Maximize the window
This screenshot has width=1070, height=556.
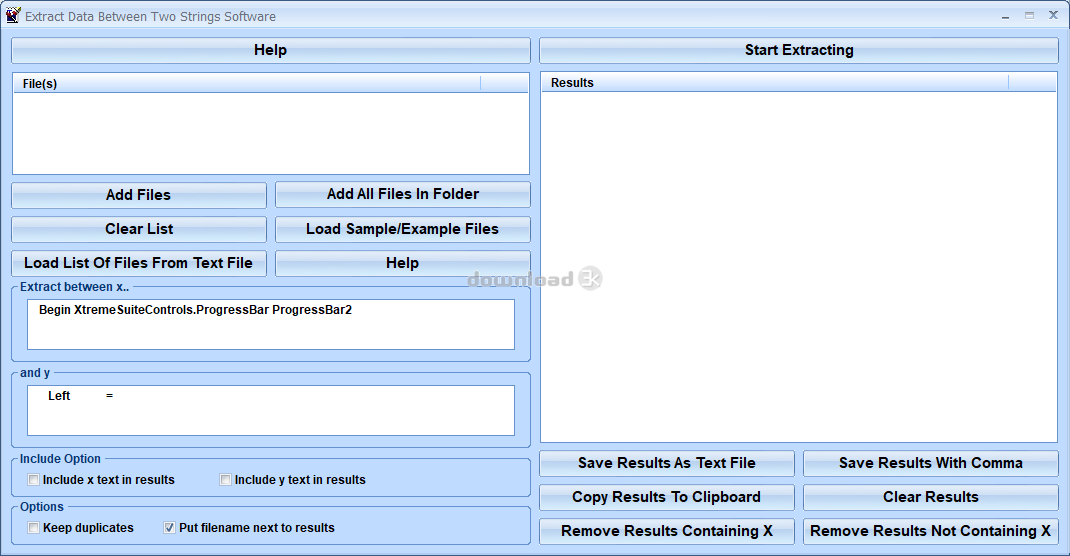pyautogui.click(x=1029, y=16)
